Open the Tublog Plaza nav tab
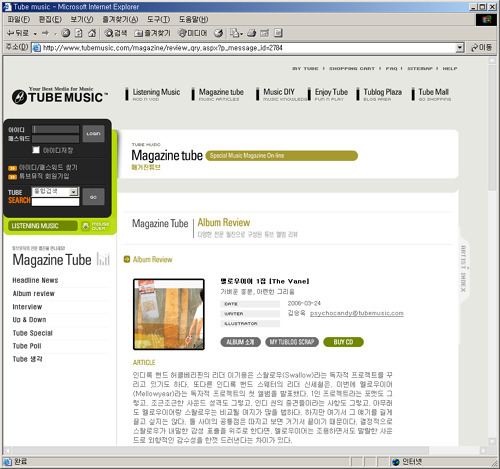500x469 pixels. [379, 94]
